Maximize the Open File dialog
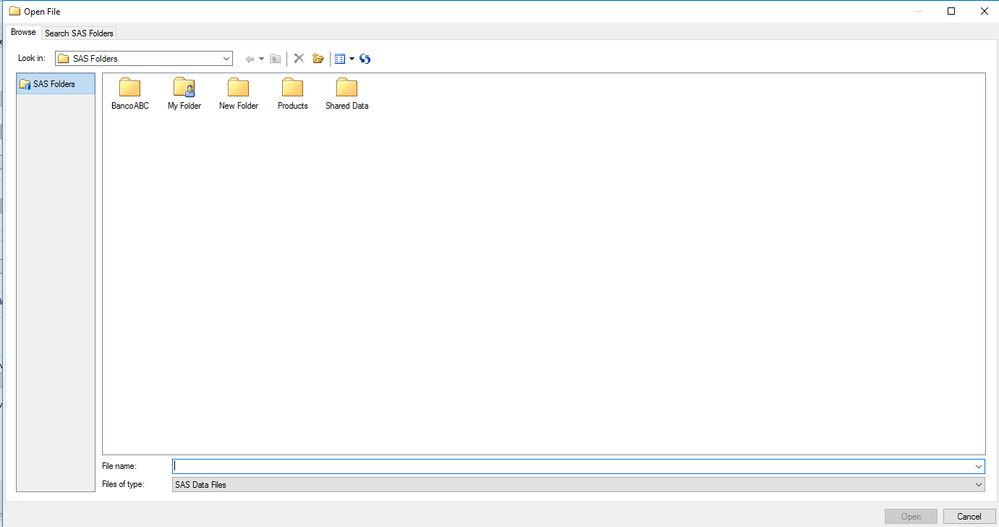The width and height of the screenshot is (999, 527). click(951, 11)
